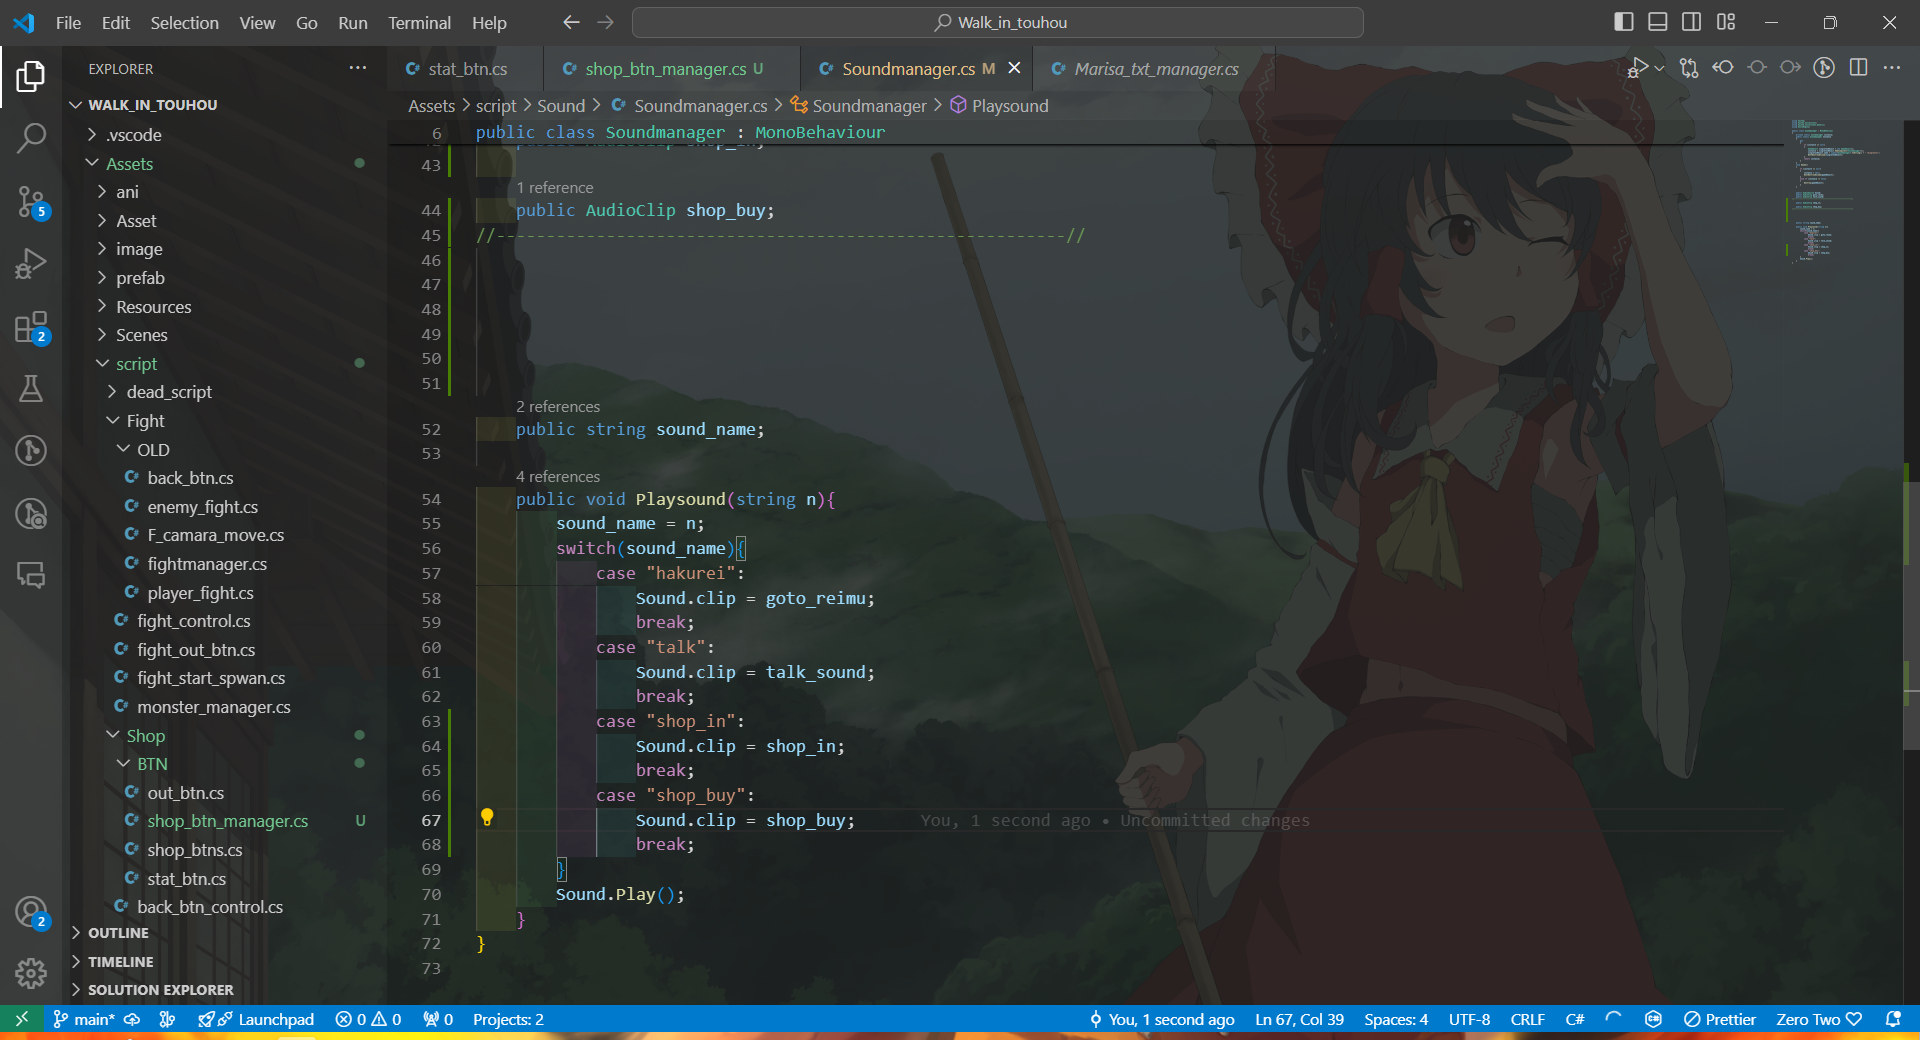Image resolution: width=1920 pixels, height=1040 pixels.
Task: Open the Accounts menu icon
Action: [x=31, y=912]
